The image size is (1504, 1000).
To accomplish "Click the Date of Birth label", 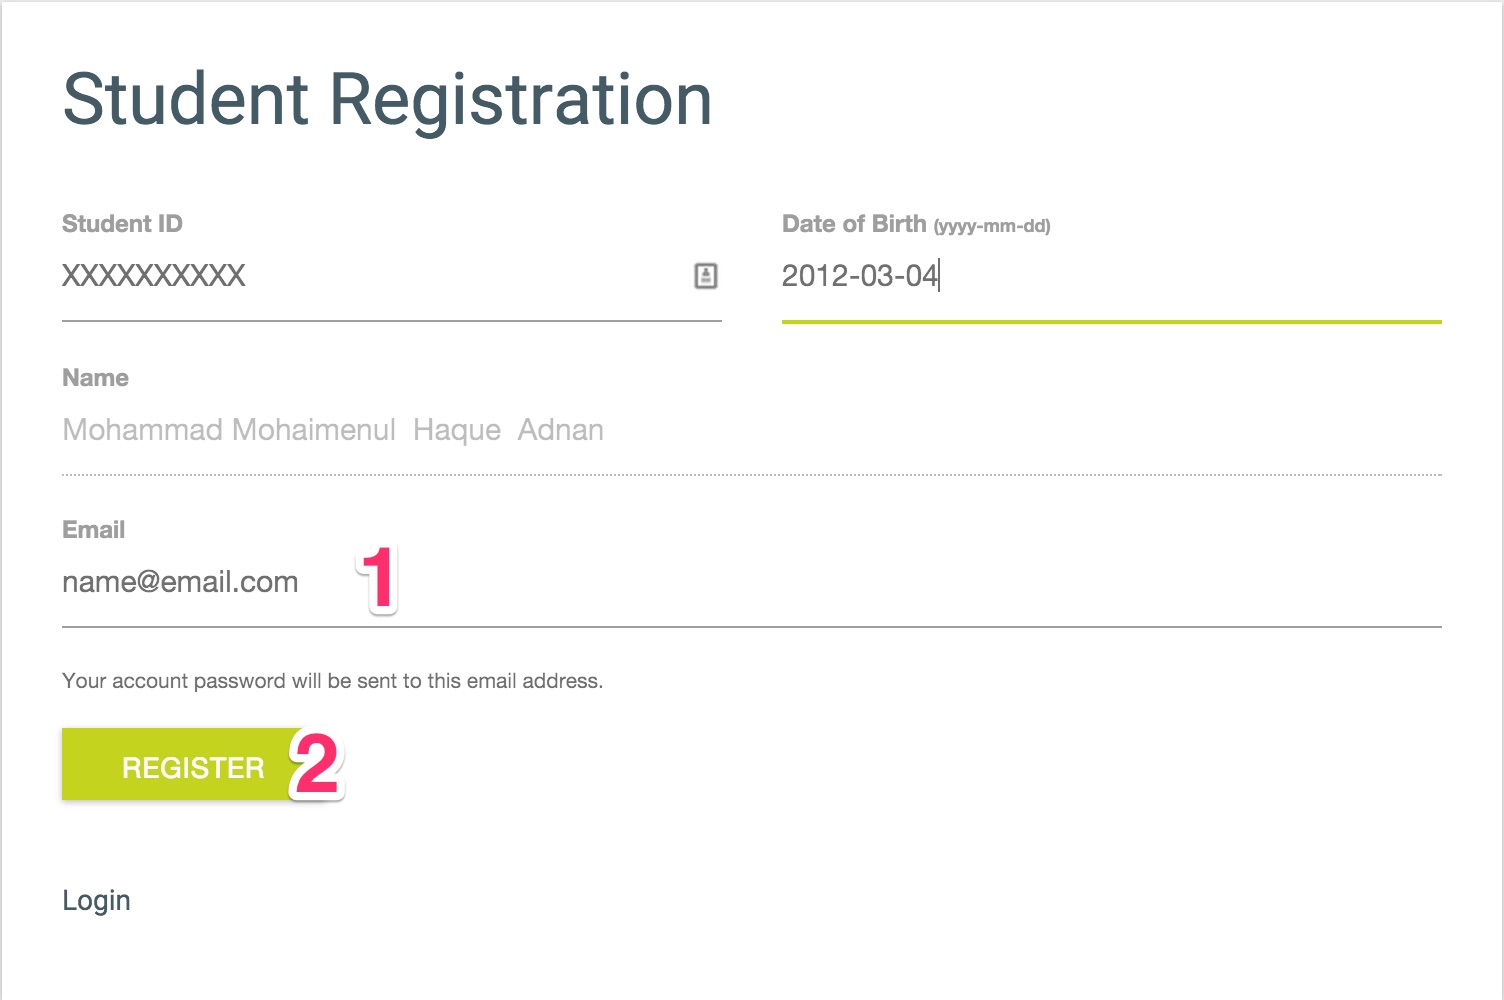I will 853,224.
